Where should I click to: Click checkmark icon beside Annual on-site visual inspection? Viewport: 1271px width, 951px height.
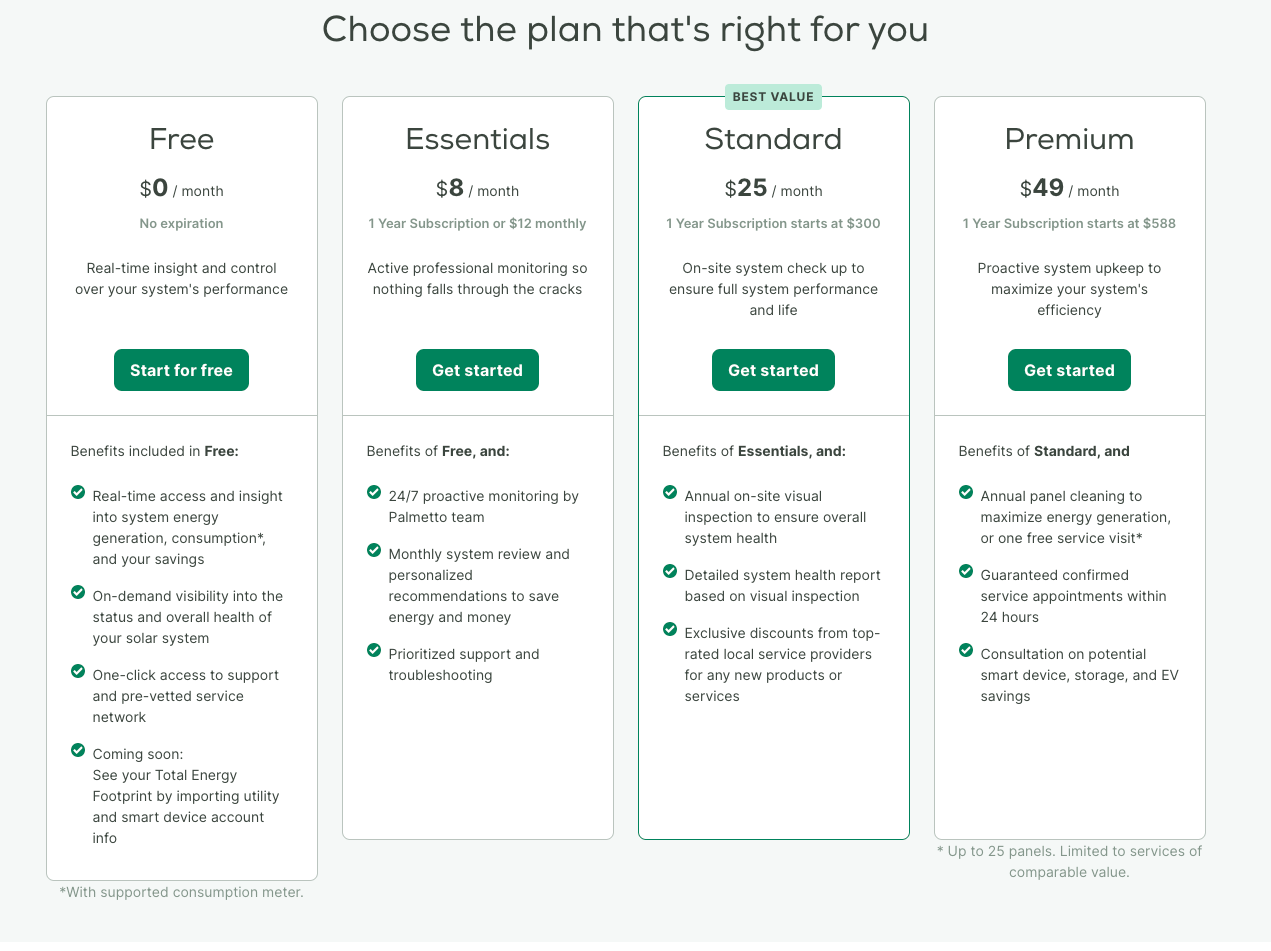coord(670,492)
